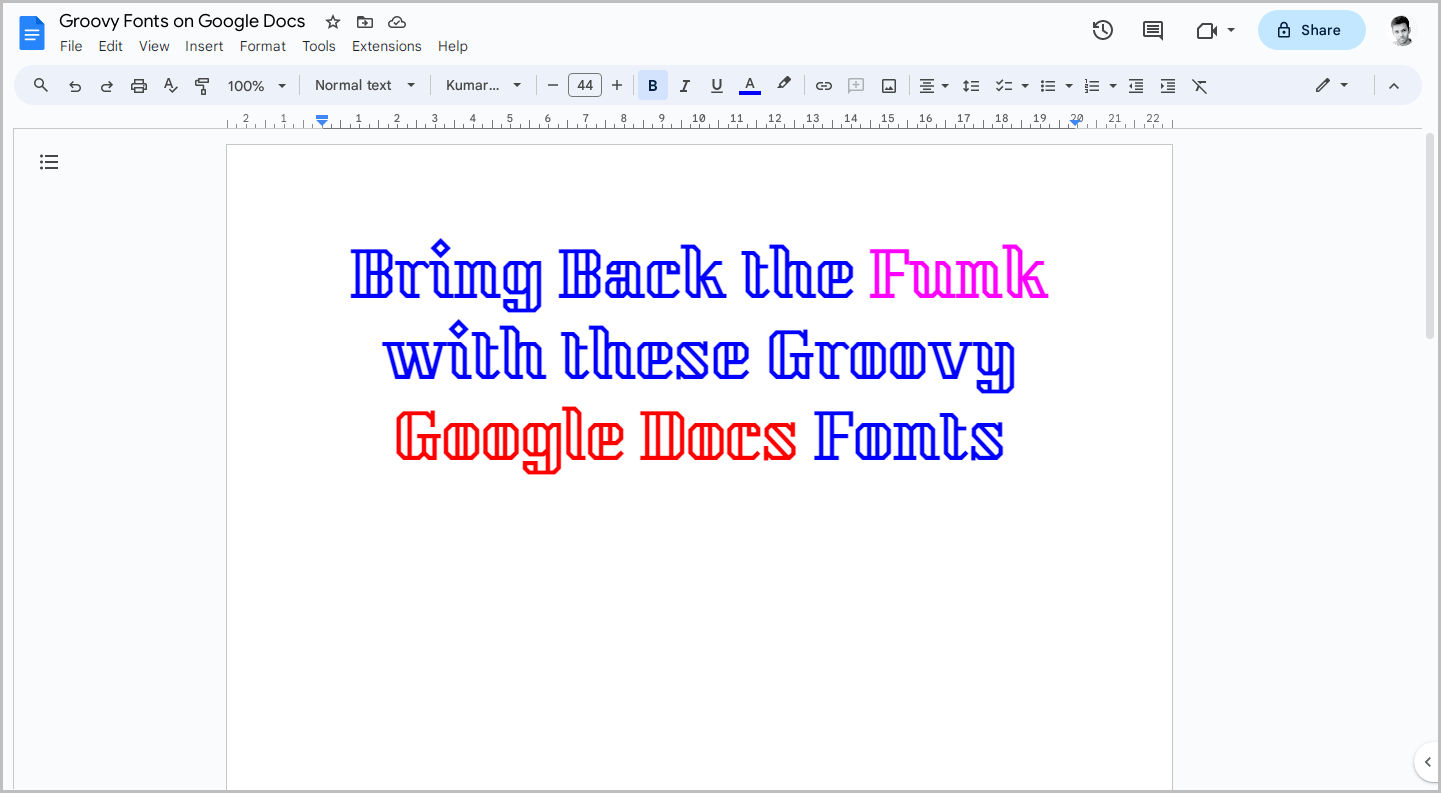The width and height of the screenshot is (1441, 793).
Task: Insert a link
Action: coord(823,85)
